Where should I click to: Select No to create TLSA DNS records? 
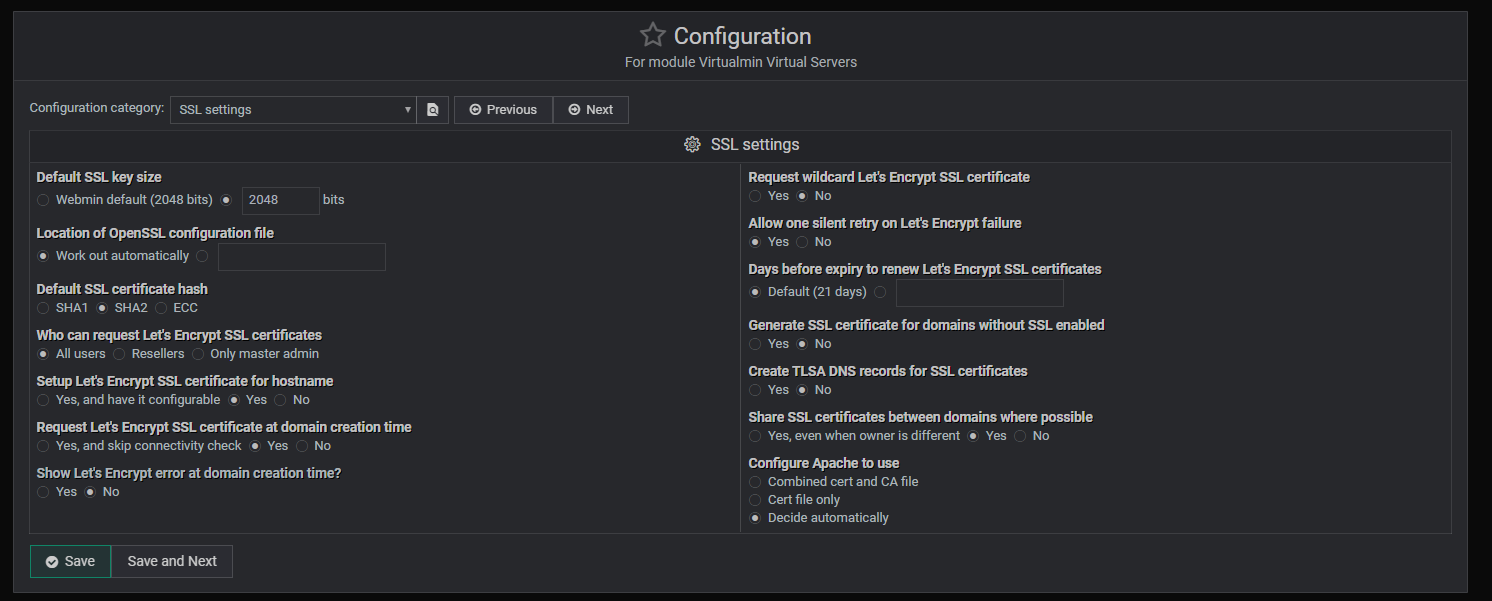(x=803, y=390)
